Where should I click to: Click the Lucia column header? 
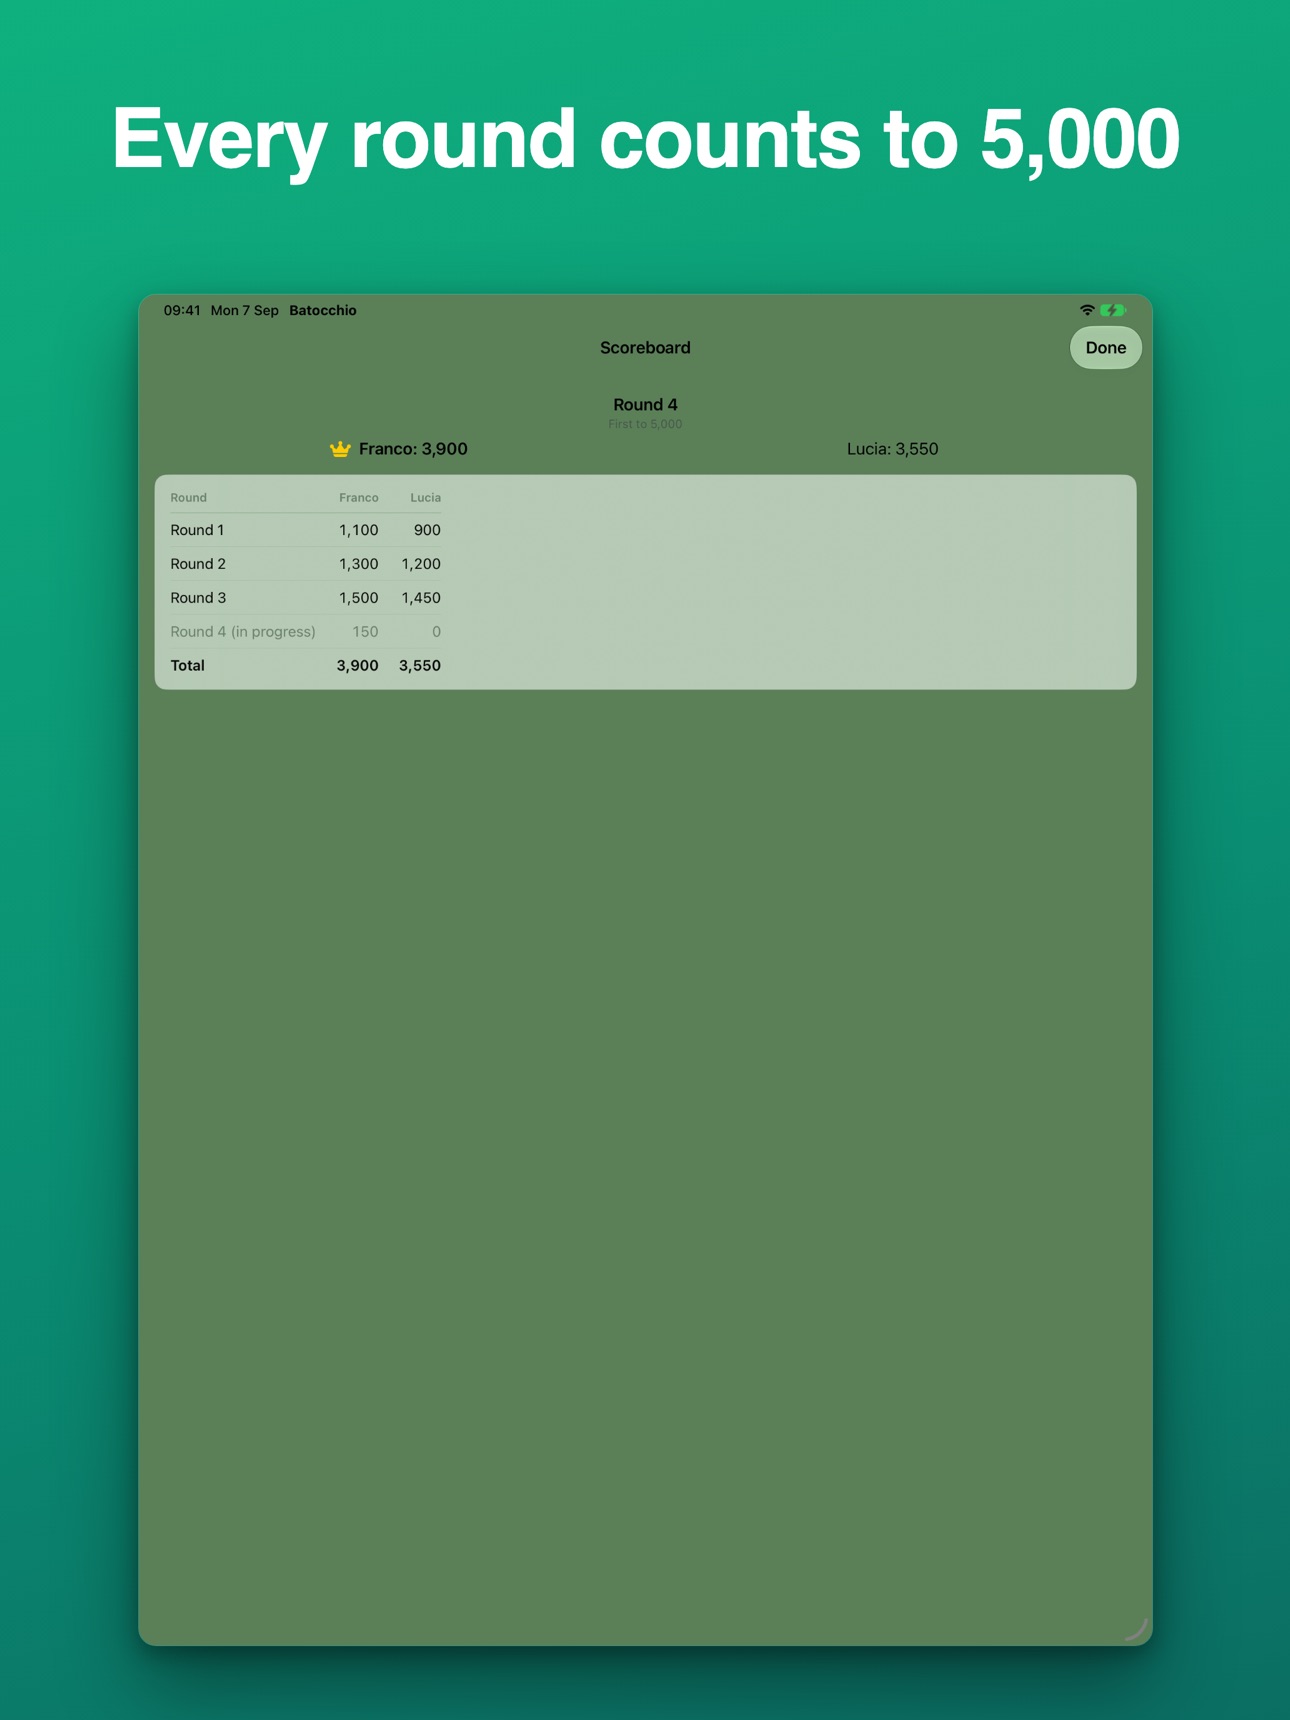425,497
